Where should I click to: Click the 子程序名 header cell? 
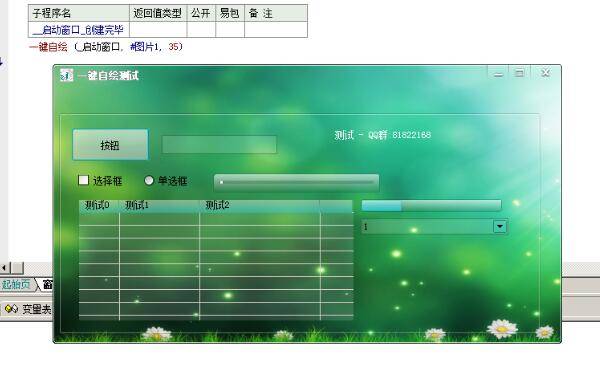click(x=78, y=13)
